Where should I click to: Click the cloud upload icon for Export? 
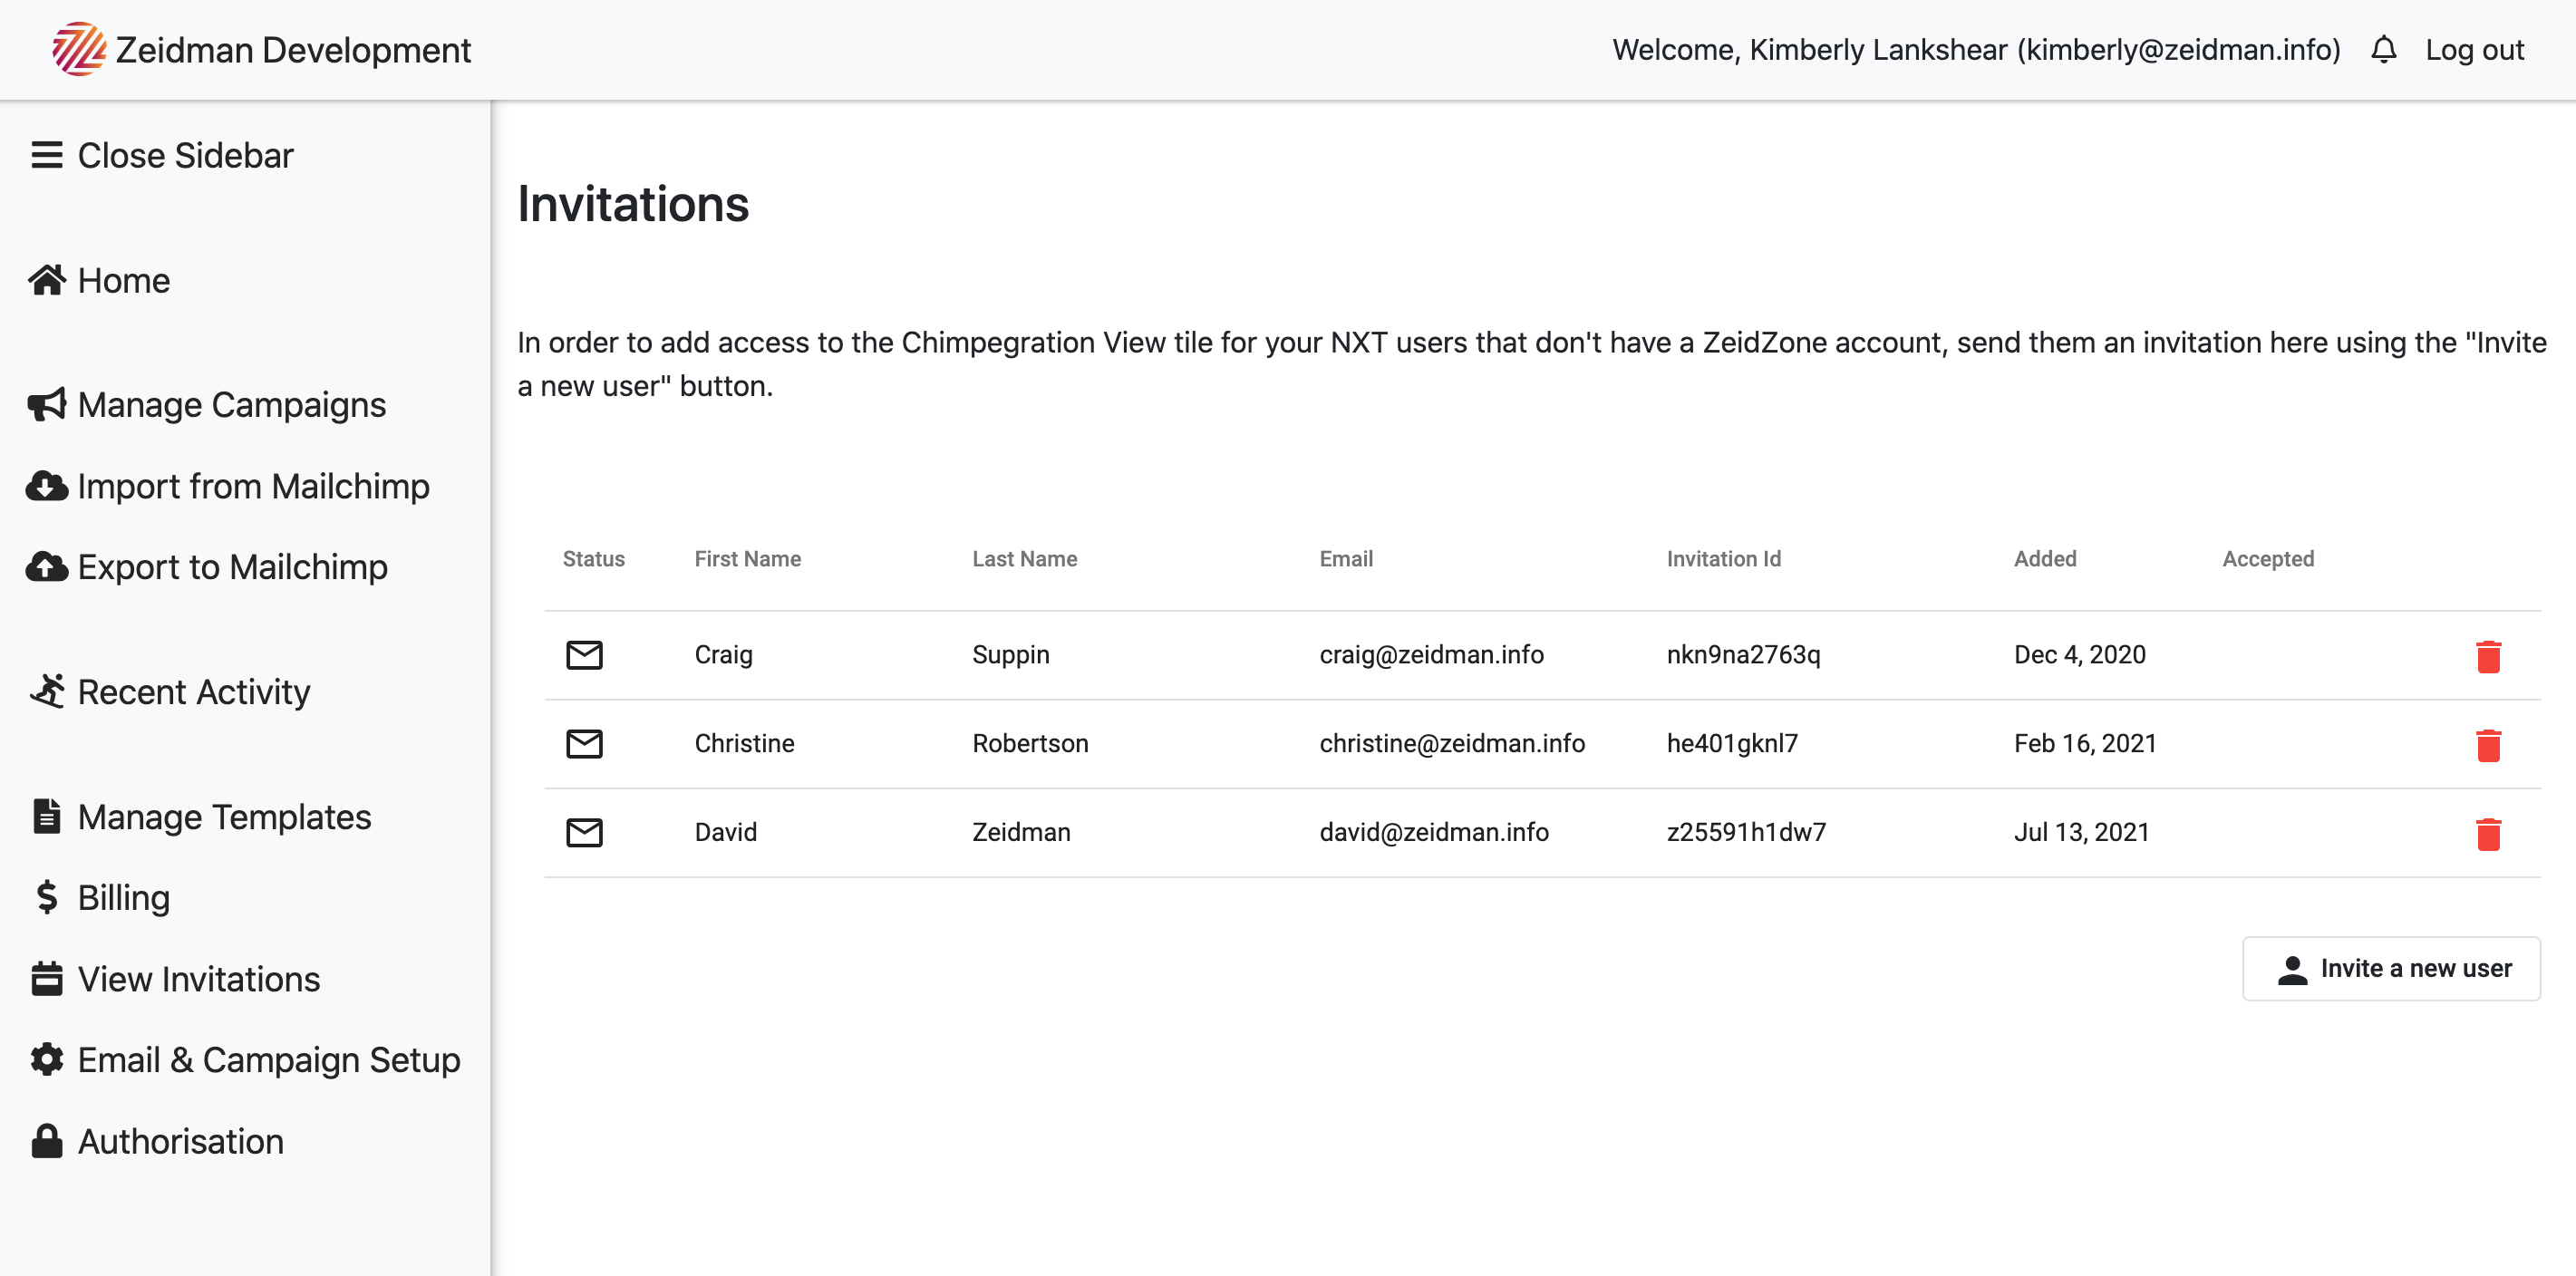(x=47, y=566)
